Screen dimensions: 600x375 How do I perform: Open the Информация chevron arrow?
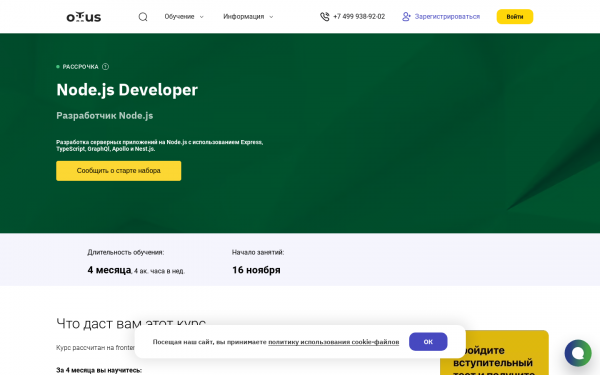pos(271,17)
